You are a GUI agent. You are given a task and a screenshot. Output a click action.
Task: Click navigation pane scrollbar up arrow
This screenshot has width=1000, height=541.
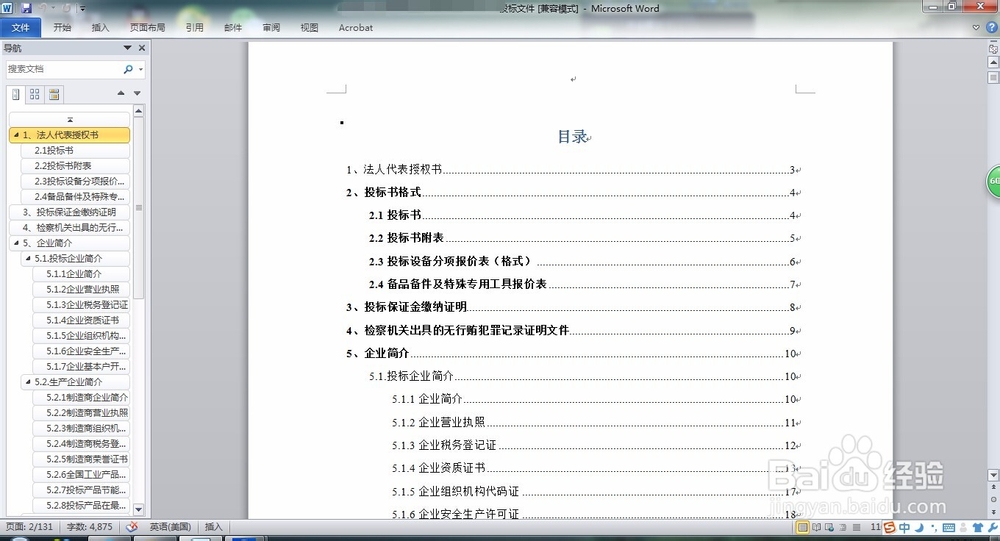tap(138, 111)
